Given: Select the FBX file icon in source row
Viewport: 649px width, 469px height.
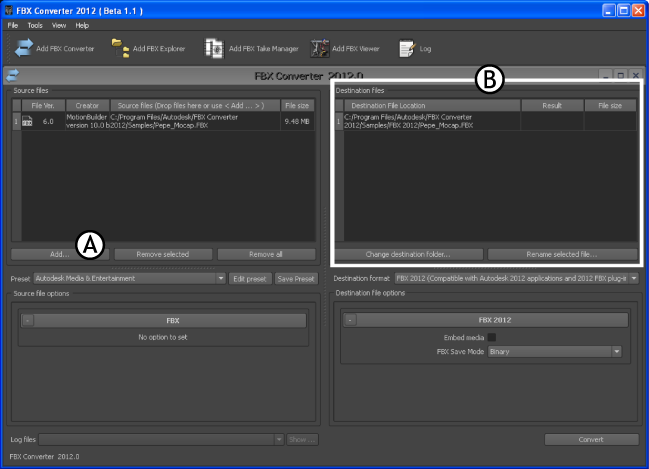Looking at the screenshot, I should coord(27,121).
